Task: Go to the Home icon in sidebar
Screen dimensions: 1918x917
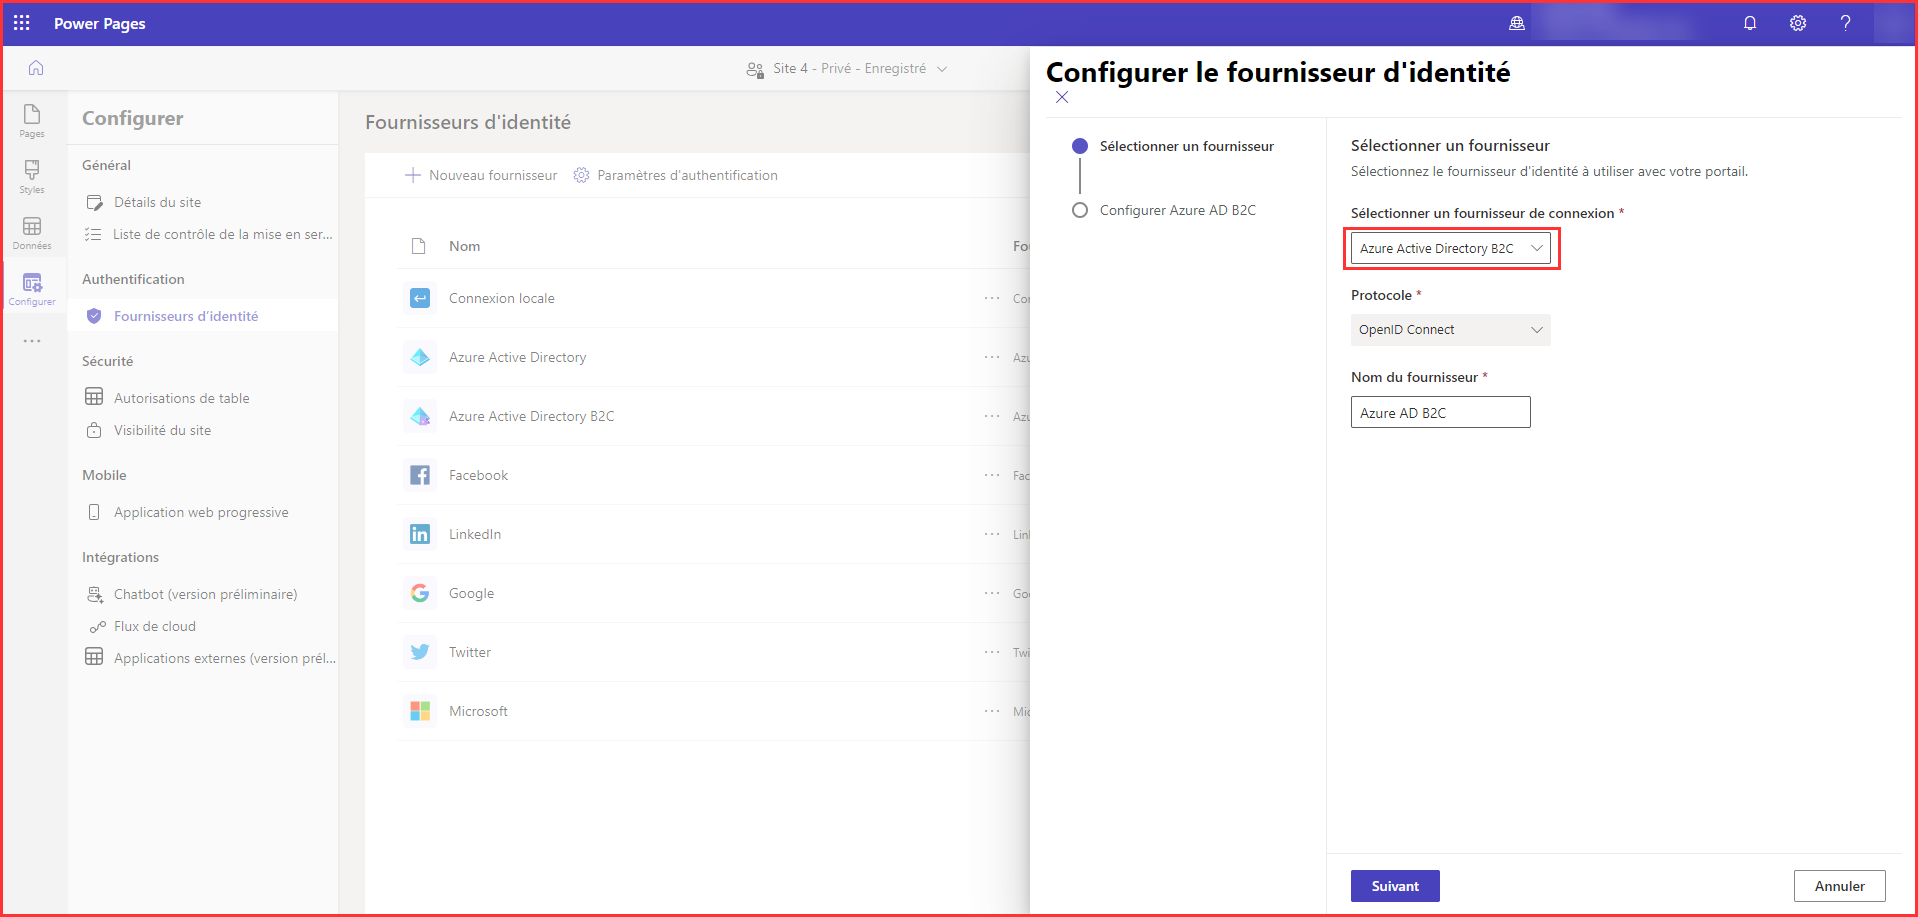Action: (x=36, y=68)
